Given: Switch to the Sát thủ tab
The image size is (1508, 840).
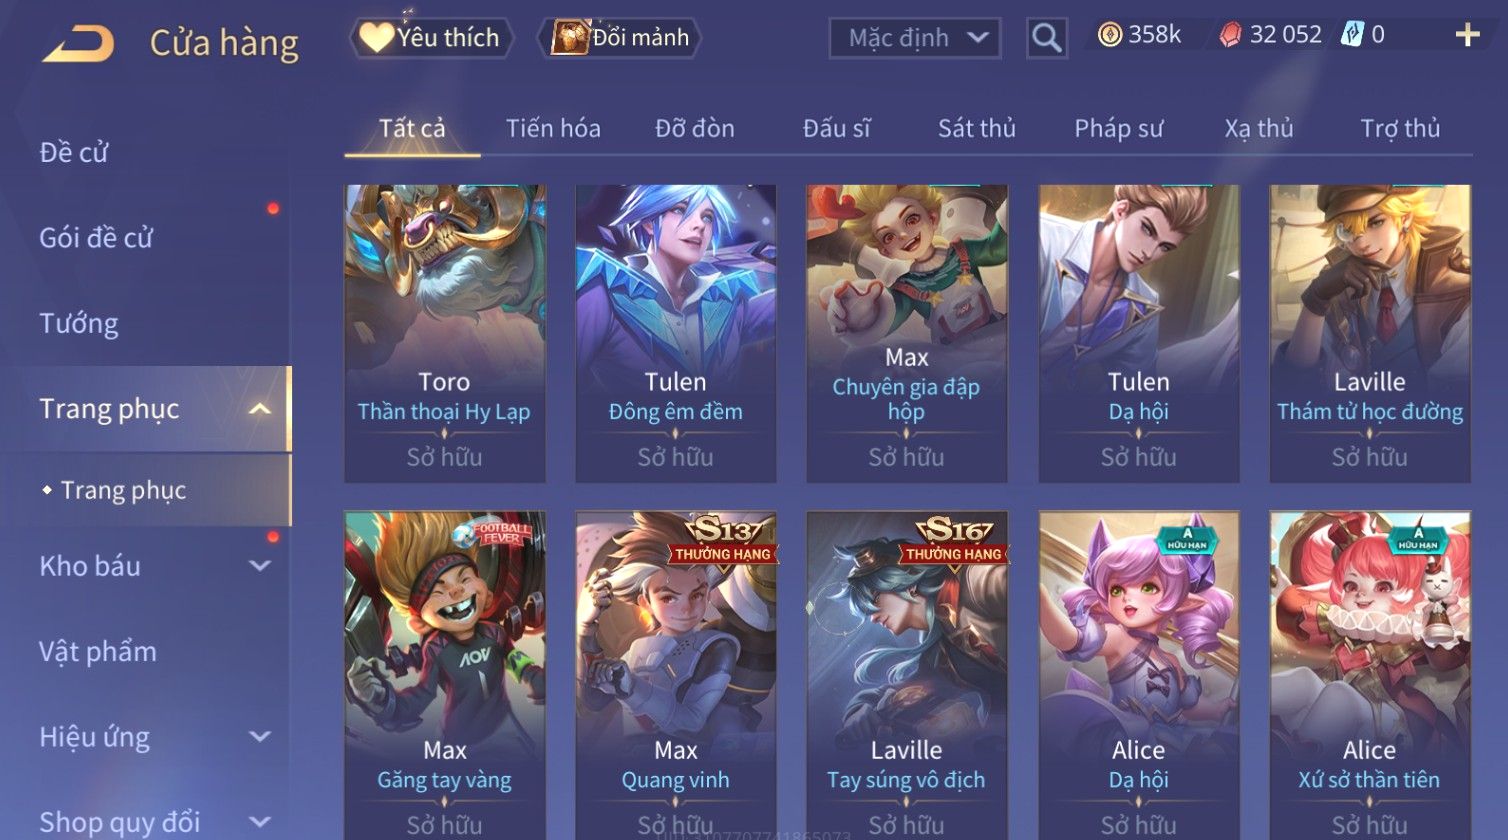Looking at the screenshot, I should pos(976,128).
